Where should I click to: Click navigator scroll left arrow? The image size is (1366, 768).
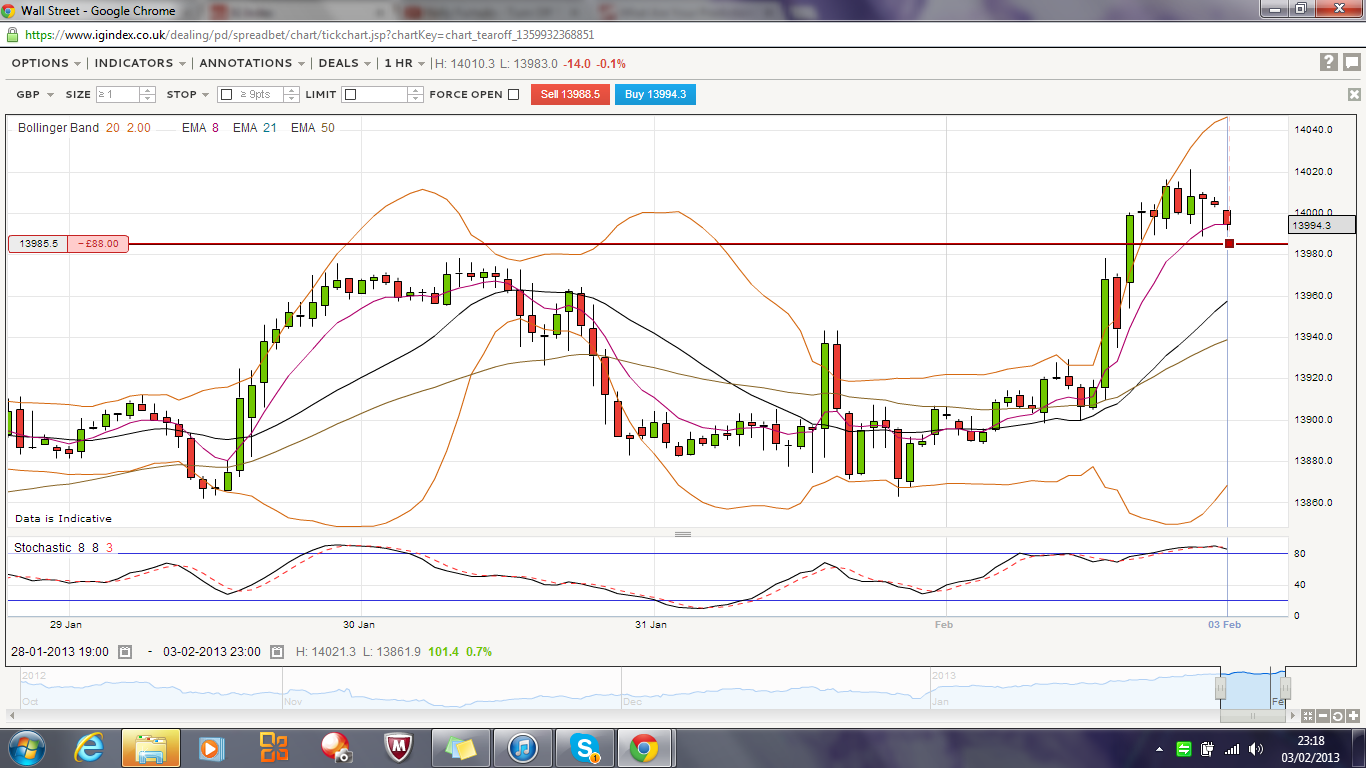[12, 716]
